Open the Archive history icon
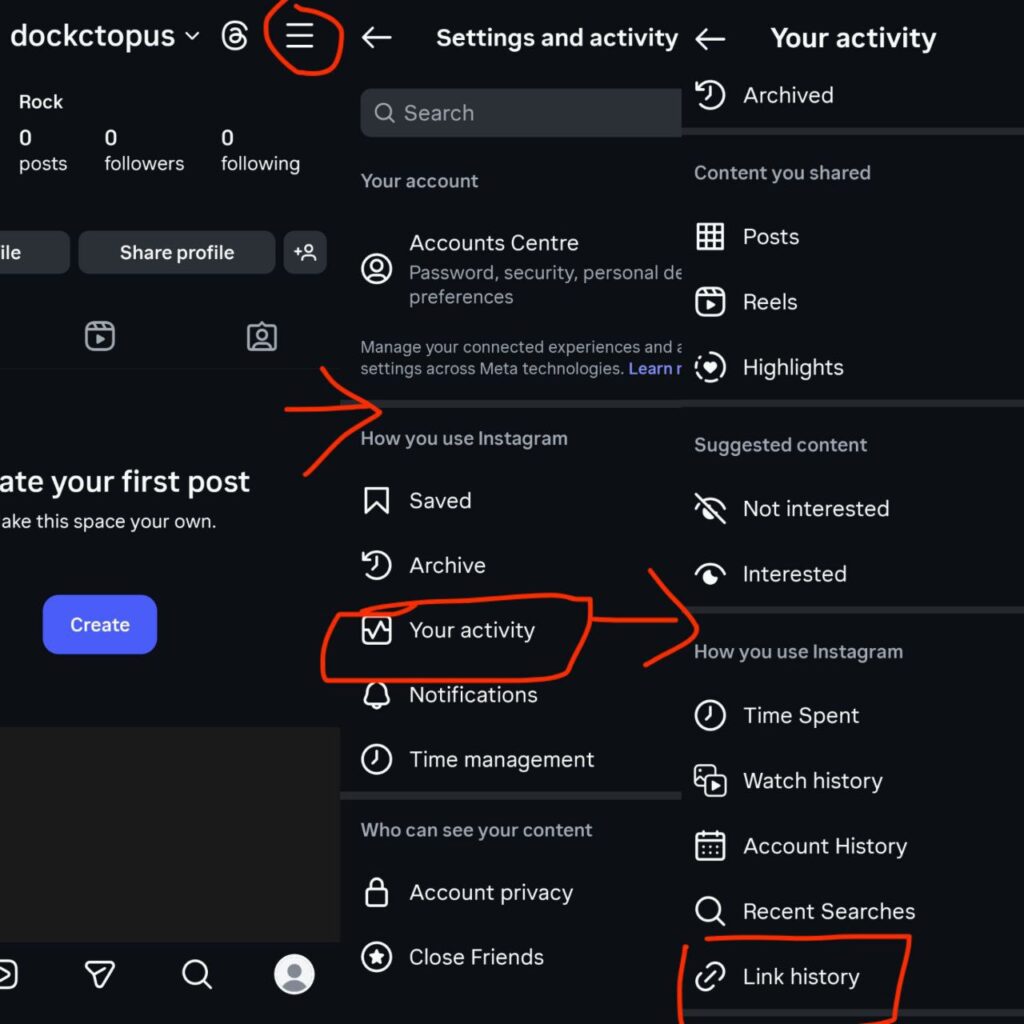The height and width of the screenshot is (1024, 1024). pyautogui.click(x=377, y=565)
